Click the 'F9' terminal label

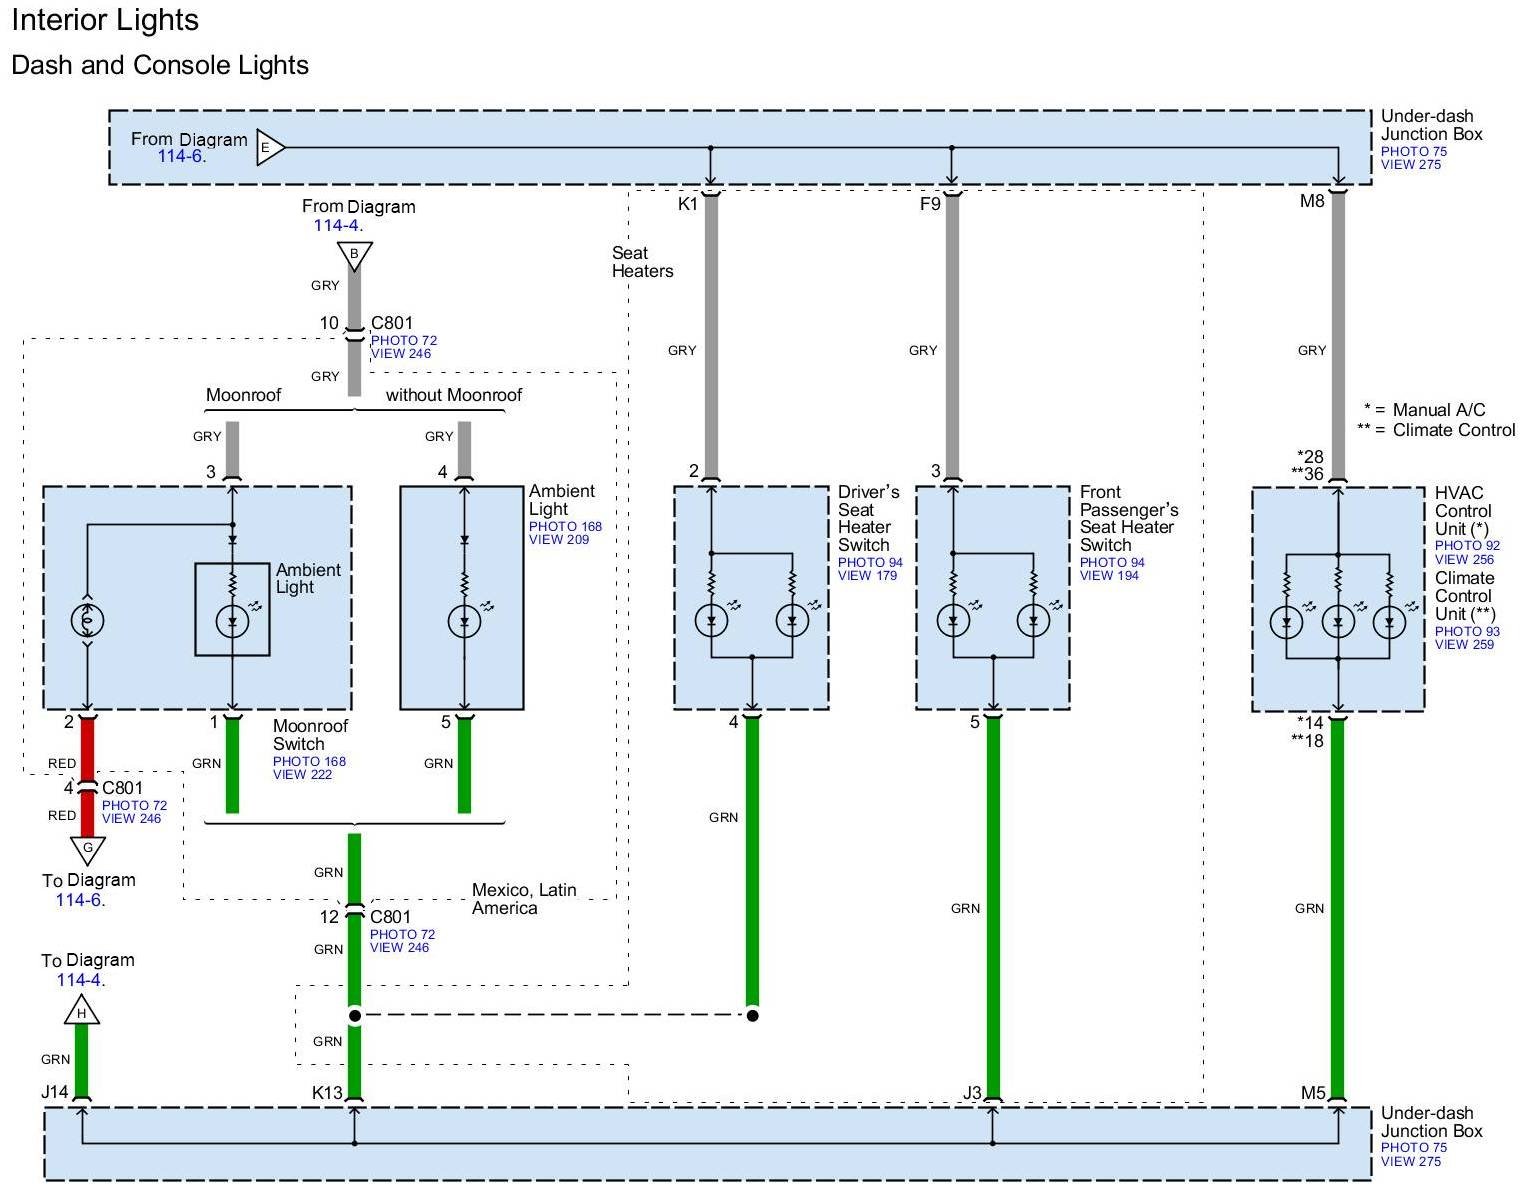930,204
